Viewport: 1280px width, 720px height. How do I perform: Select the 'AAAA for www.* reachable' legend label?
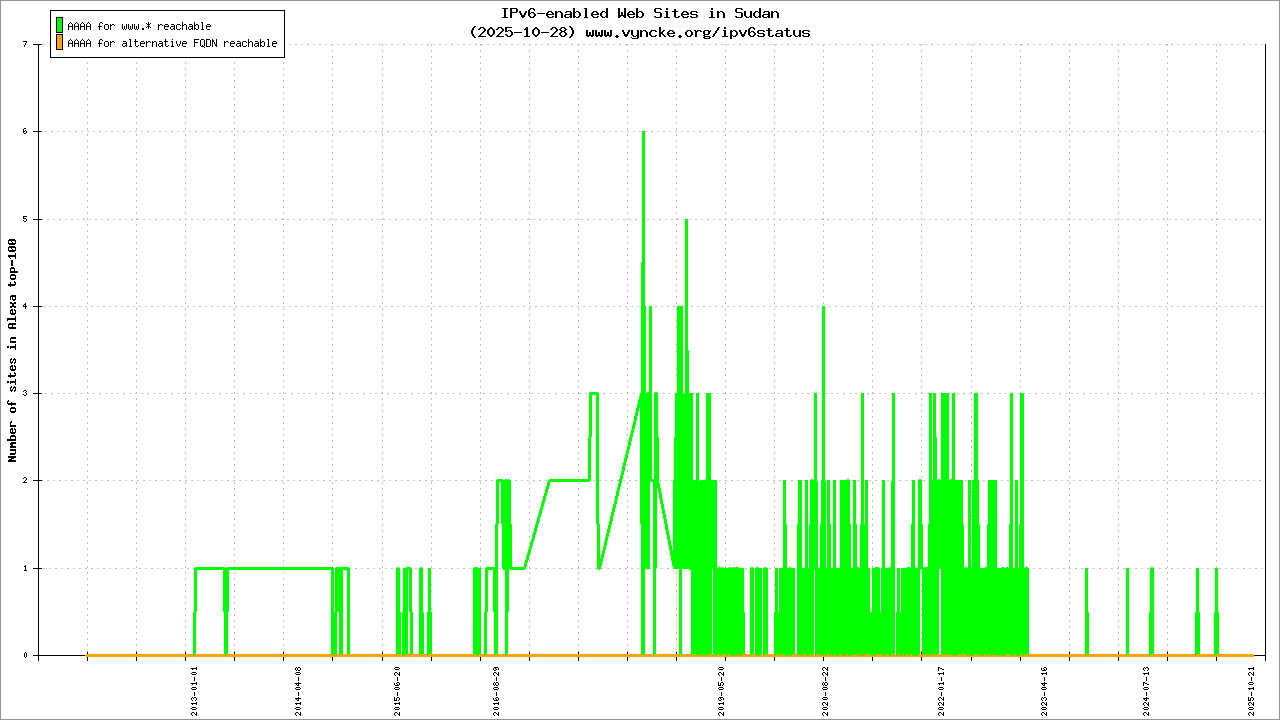pos(139,26)
